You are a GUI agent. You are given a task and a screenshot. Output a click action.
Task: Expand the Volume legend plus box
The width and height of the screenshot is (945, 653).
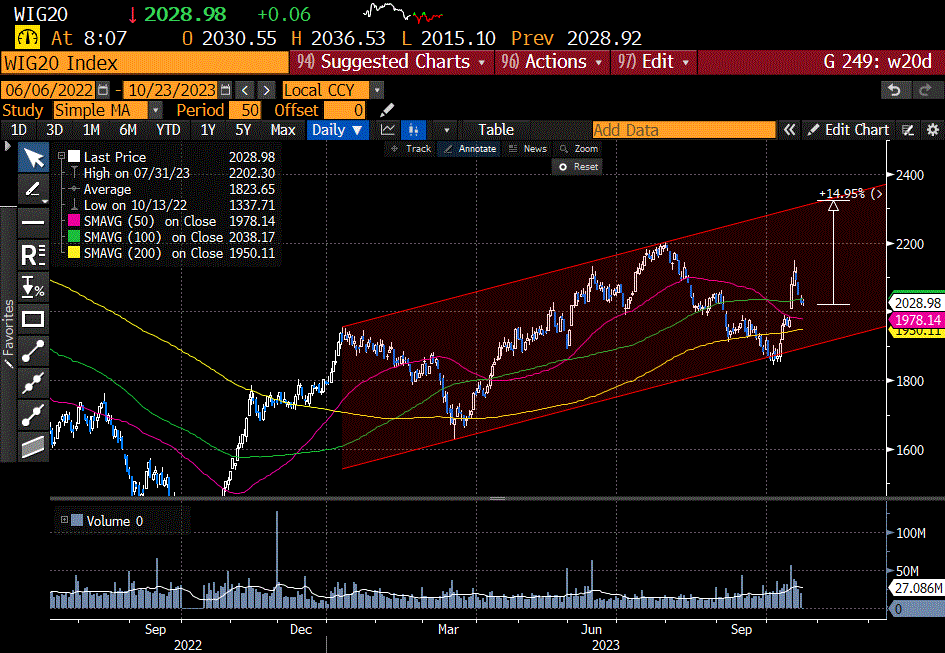[x=64, y=520]
